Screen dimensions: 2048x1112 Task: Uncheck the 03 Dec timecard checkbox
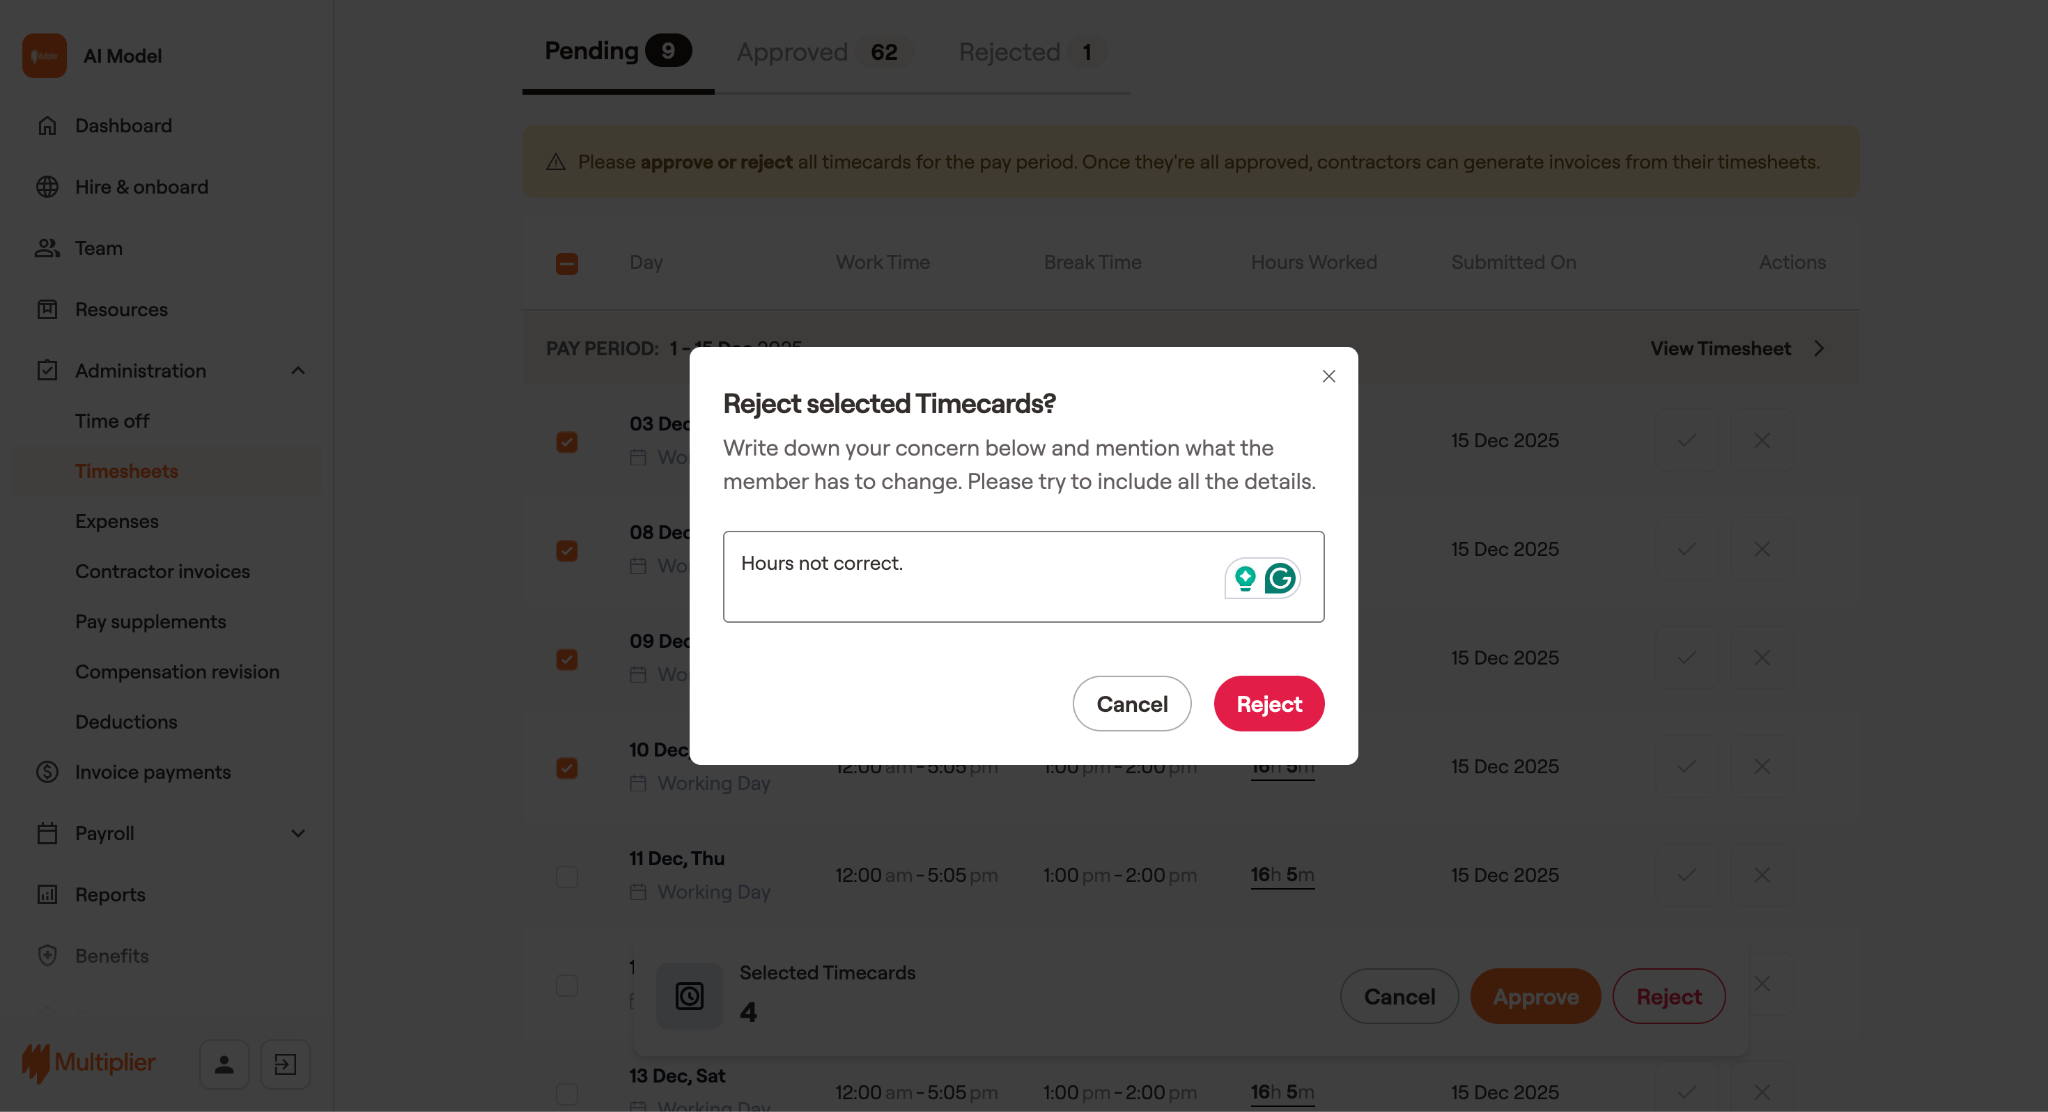pos(567,442)
